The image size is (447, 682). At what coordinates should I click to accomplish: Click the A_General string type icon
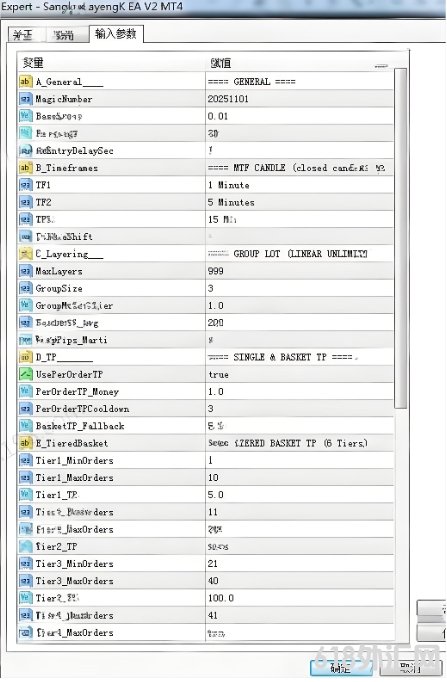click(25, 82)
